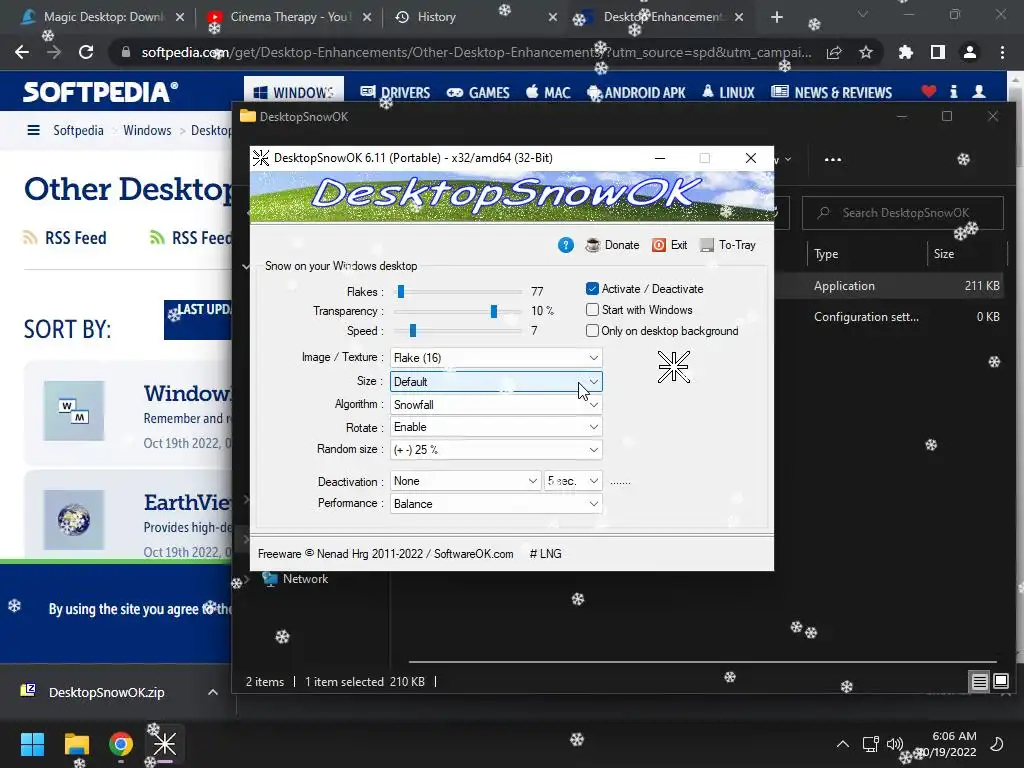Open the help question mark icon
The image size is (1024, 768).
[x=566, y=245]
